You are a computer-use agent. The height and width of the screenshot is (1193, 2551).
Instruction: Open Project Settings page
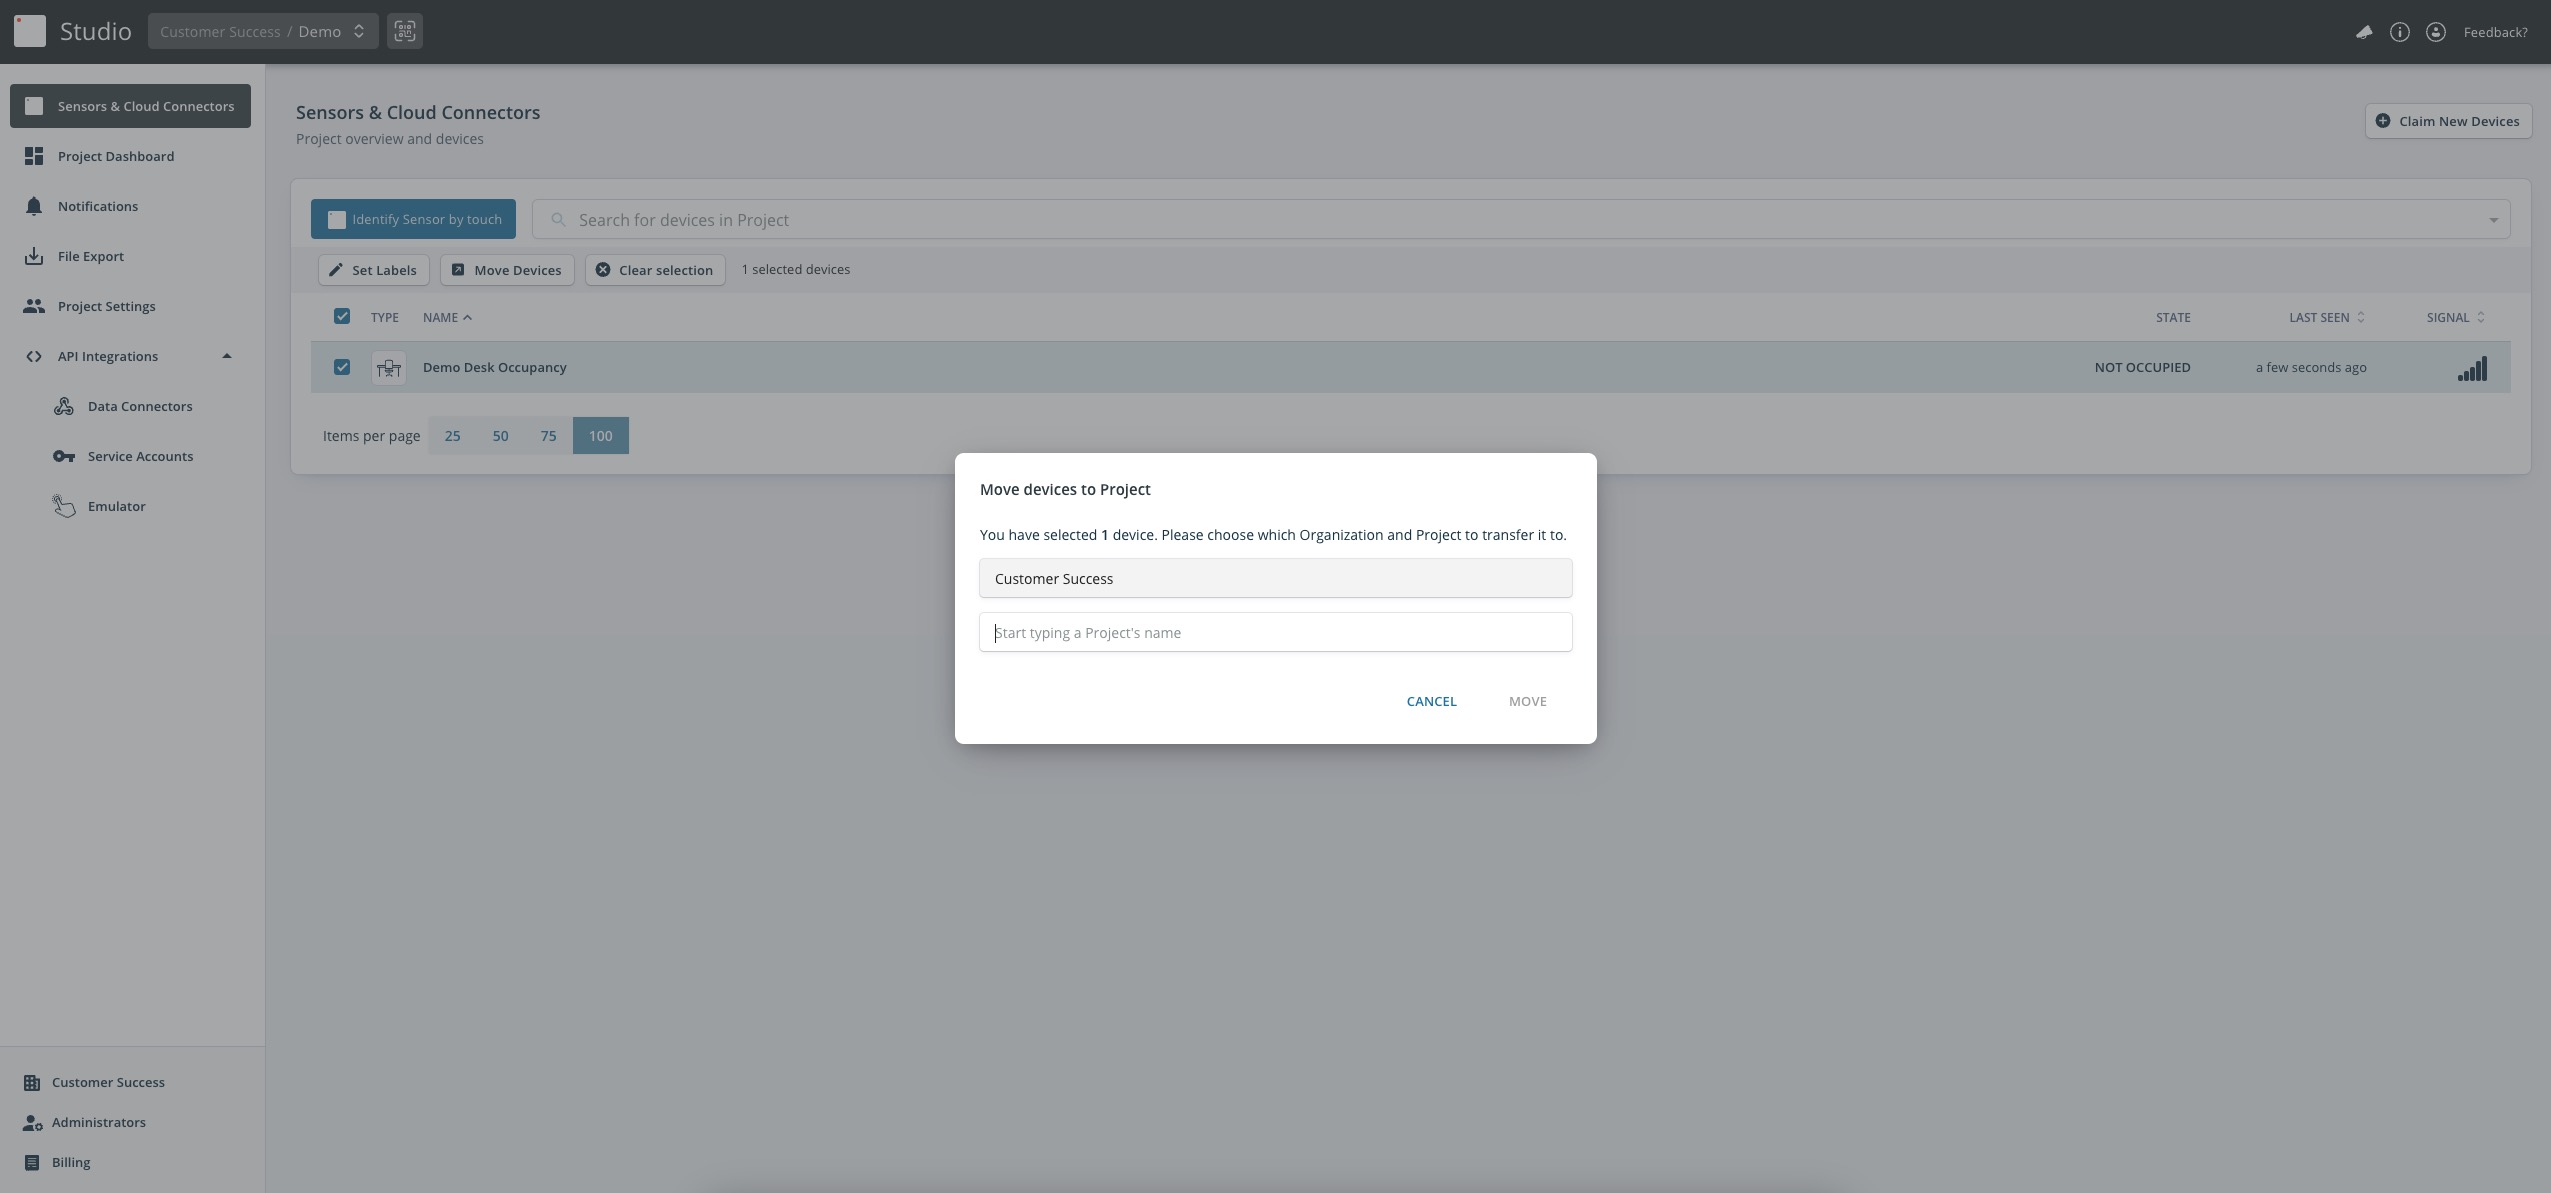click(x=106, y=306)
